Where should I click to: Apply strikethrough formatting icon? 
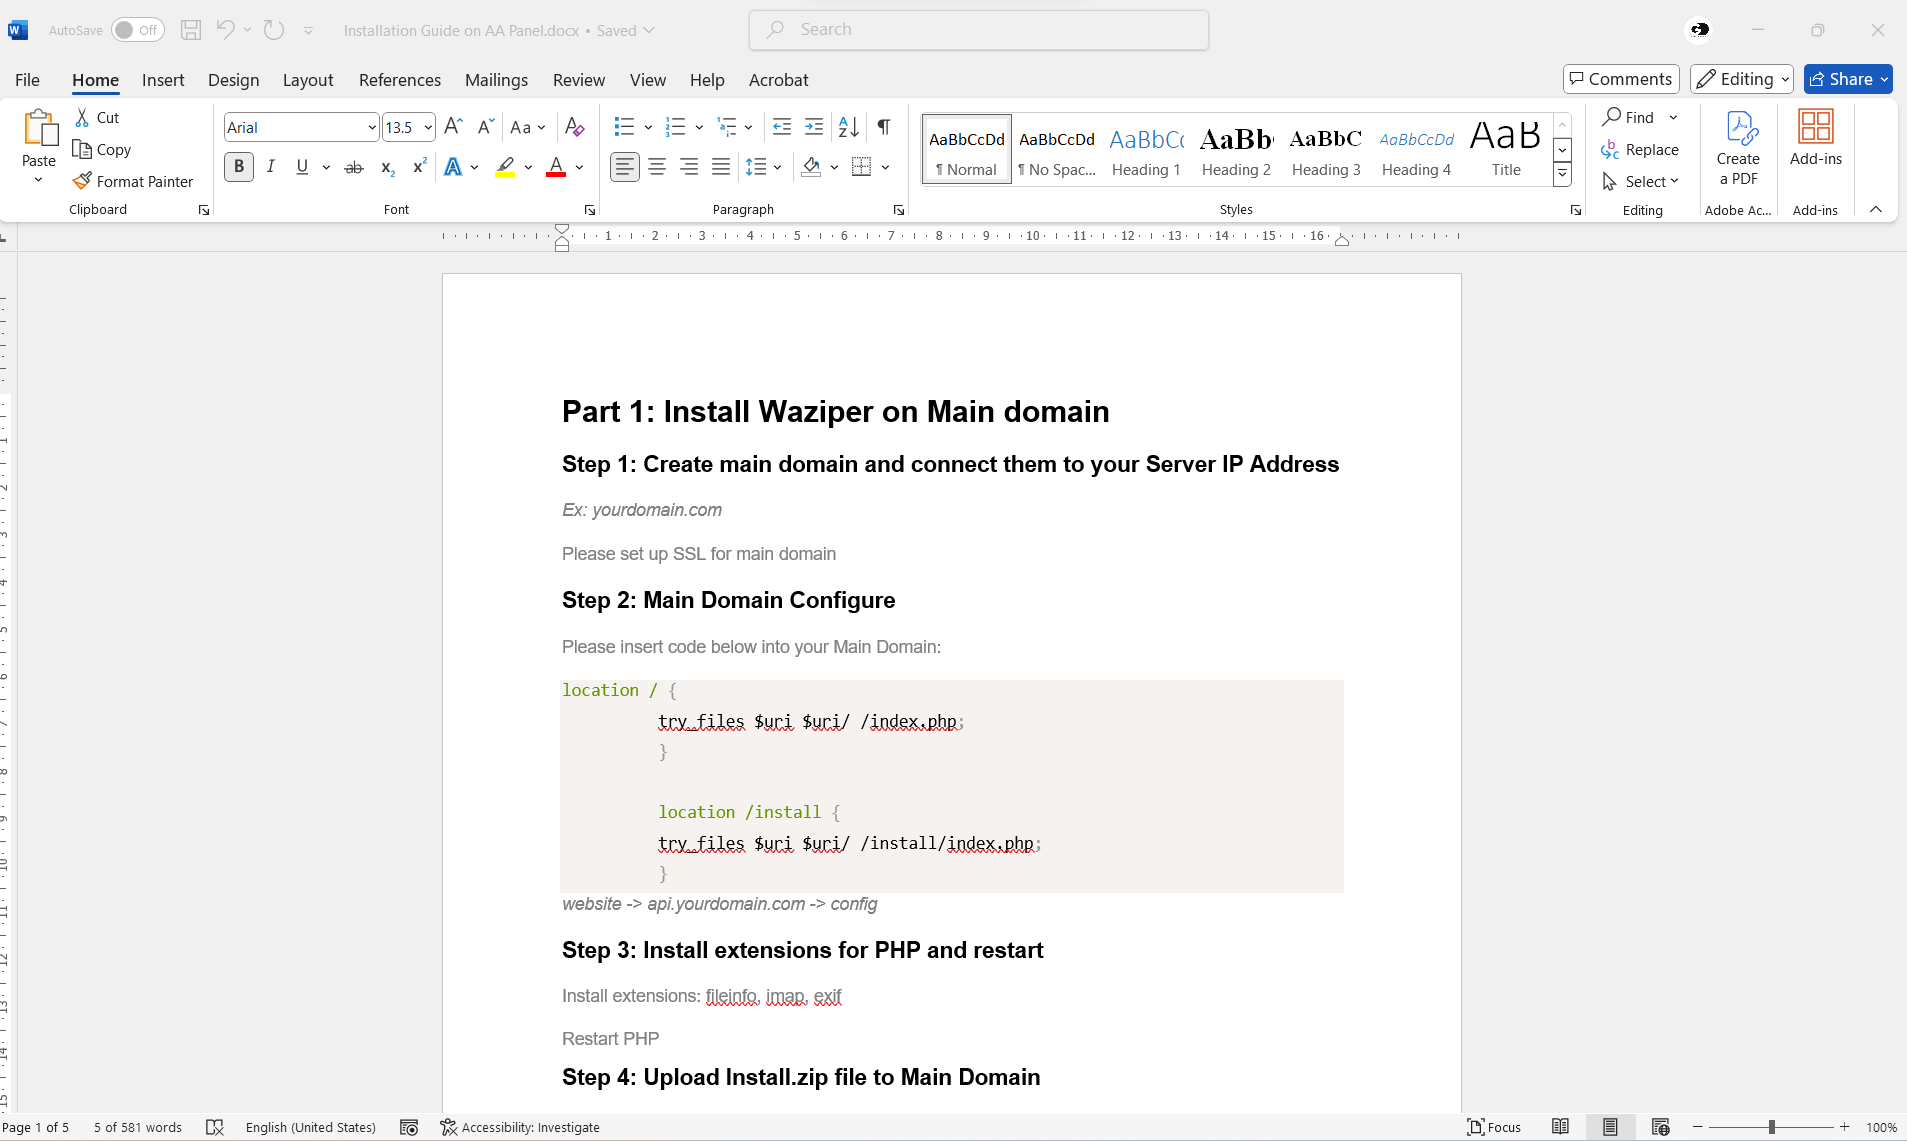coord(354,167)
